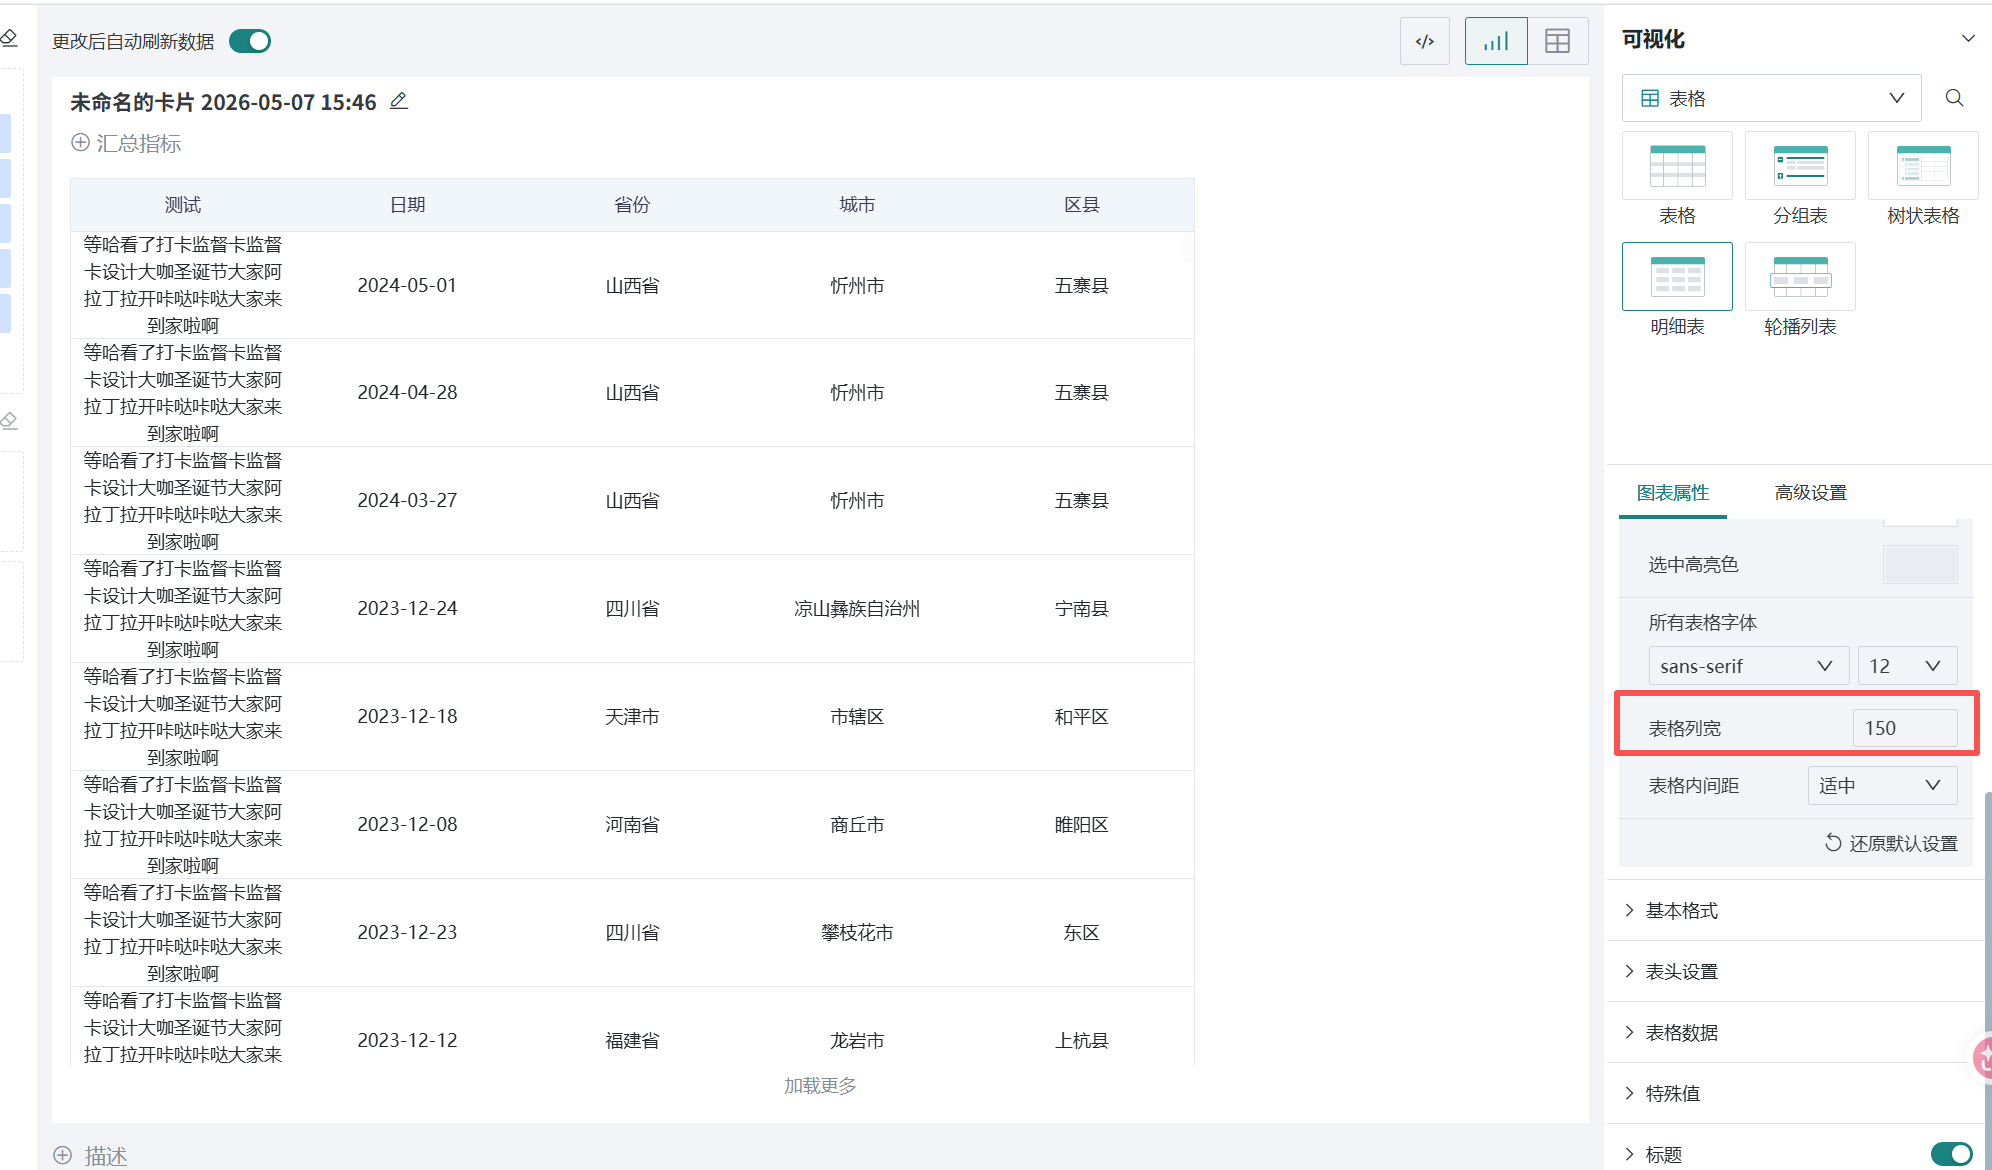The height and width of the screenshot is (1170, 1992).
Task: Open the code view icon
Action: [x=1425, y=41]
